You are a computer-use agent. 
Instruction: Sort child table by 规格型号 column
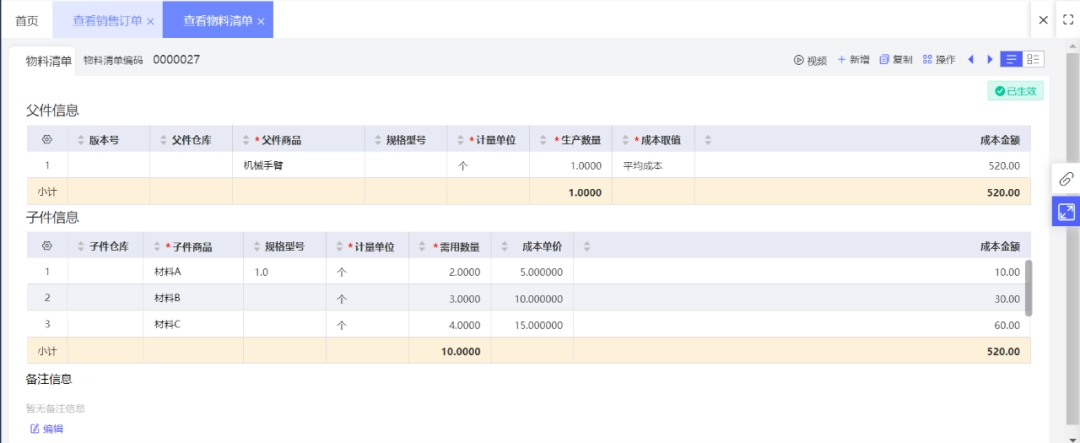[257, 246]
